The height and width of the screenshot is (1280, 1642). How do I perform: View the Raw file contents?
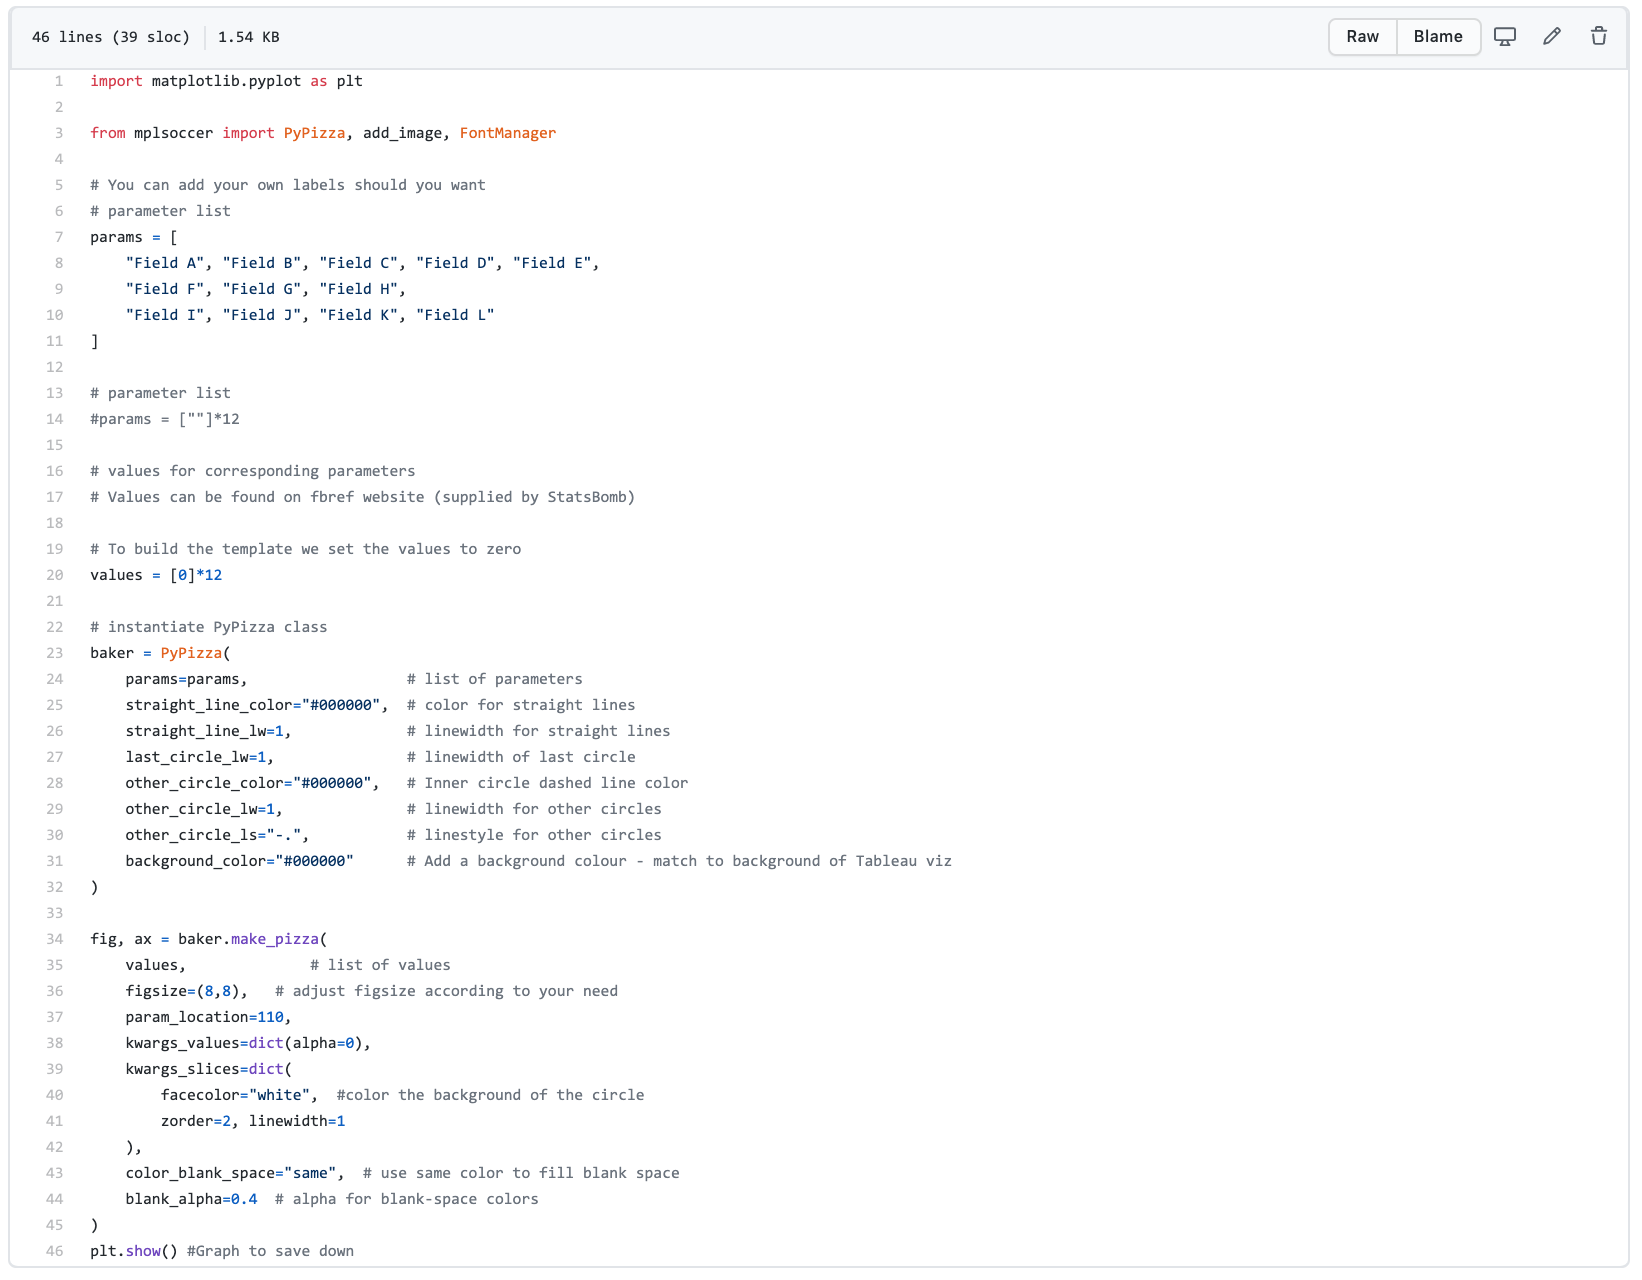(x=1362, y=37)
